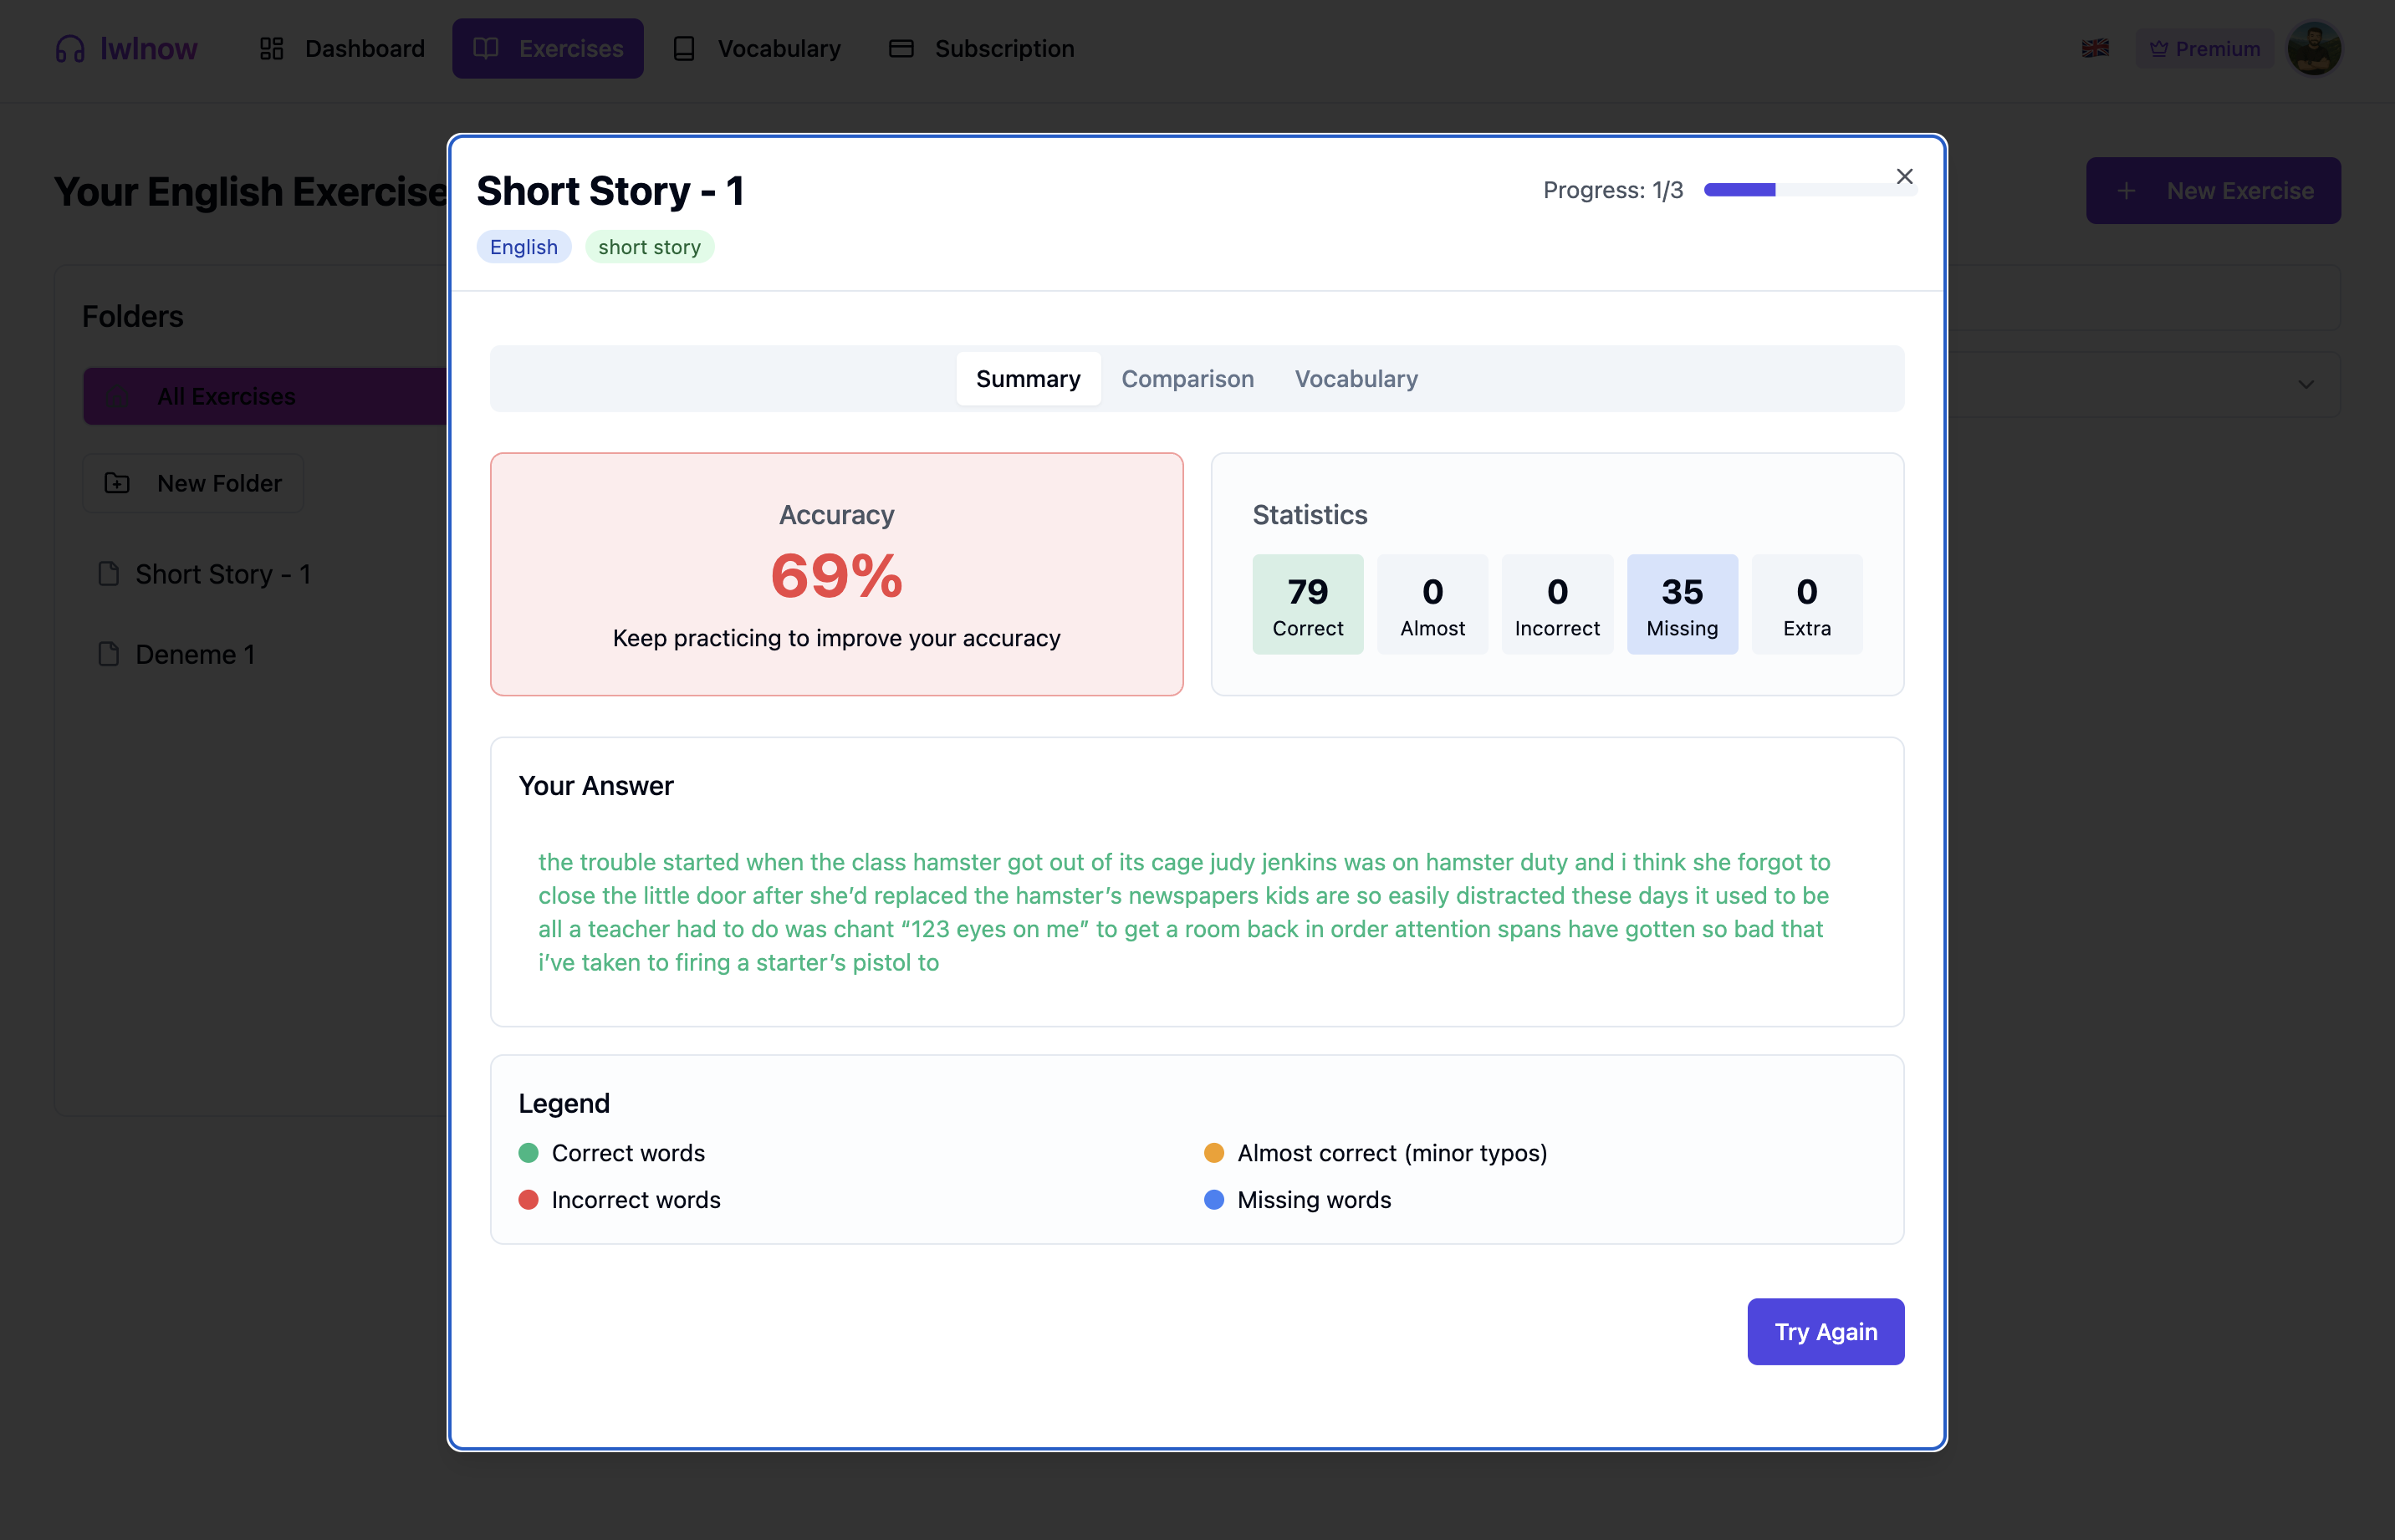
Task: Click the Exercises book icon
Action: tap(486, 49)
